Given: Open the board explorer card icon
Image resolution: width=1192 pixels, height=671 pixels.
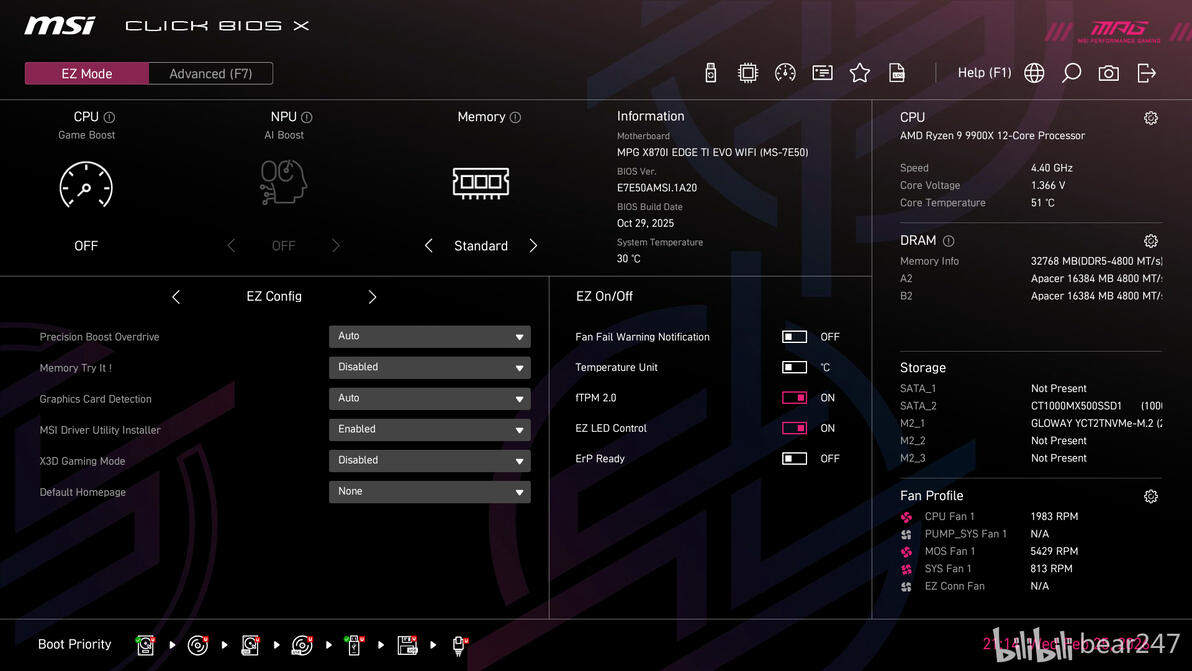Looking at the screenshot, I should (823, 73).
